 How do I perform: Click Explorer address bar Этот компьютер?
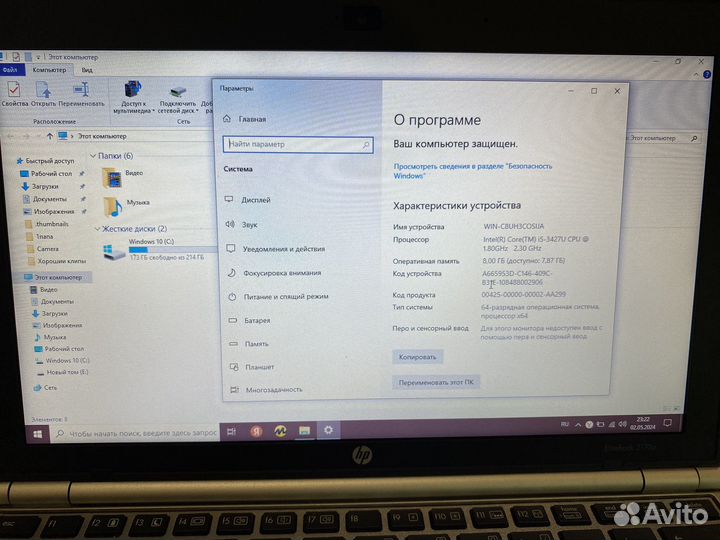pos(102,136)
